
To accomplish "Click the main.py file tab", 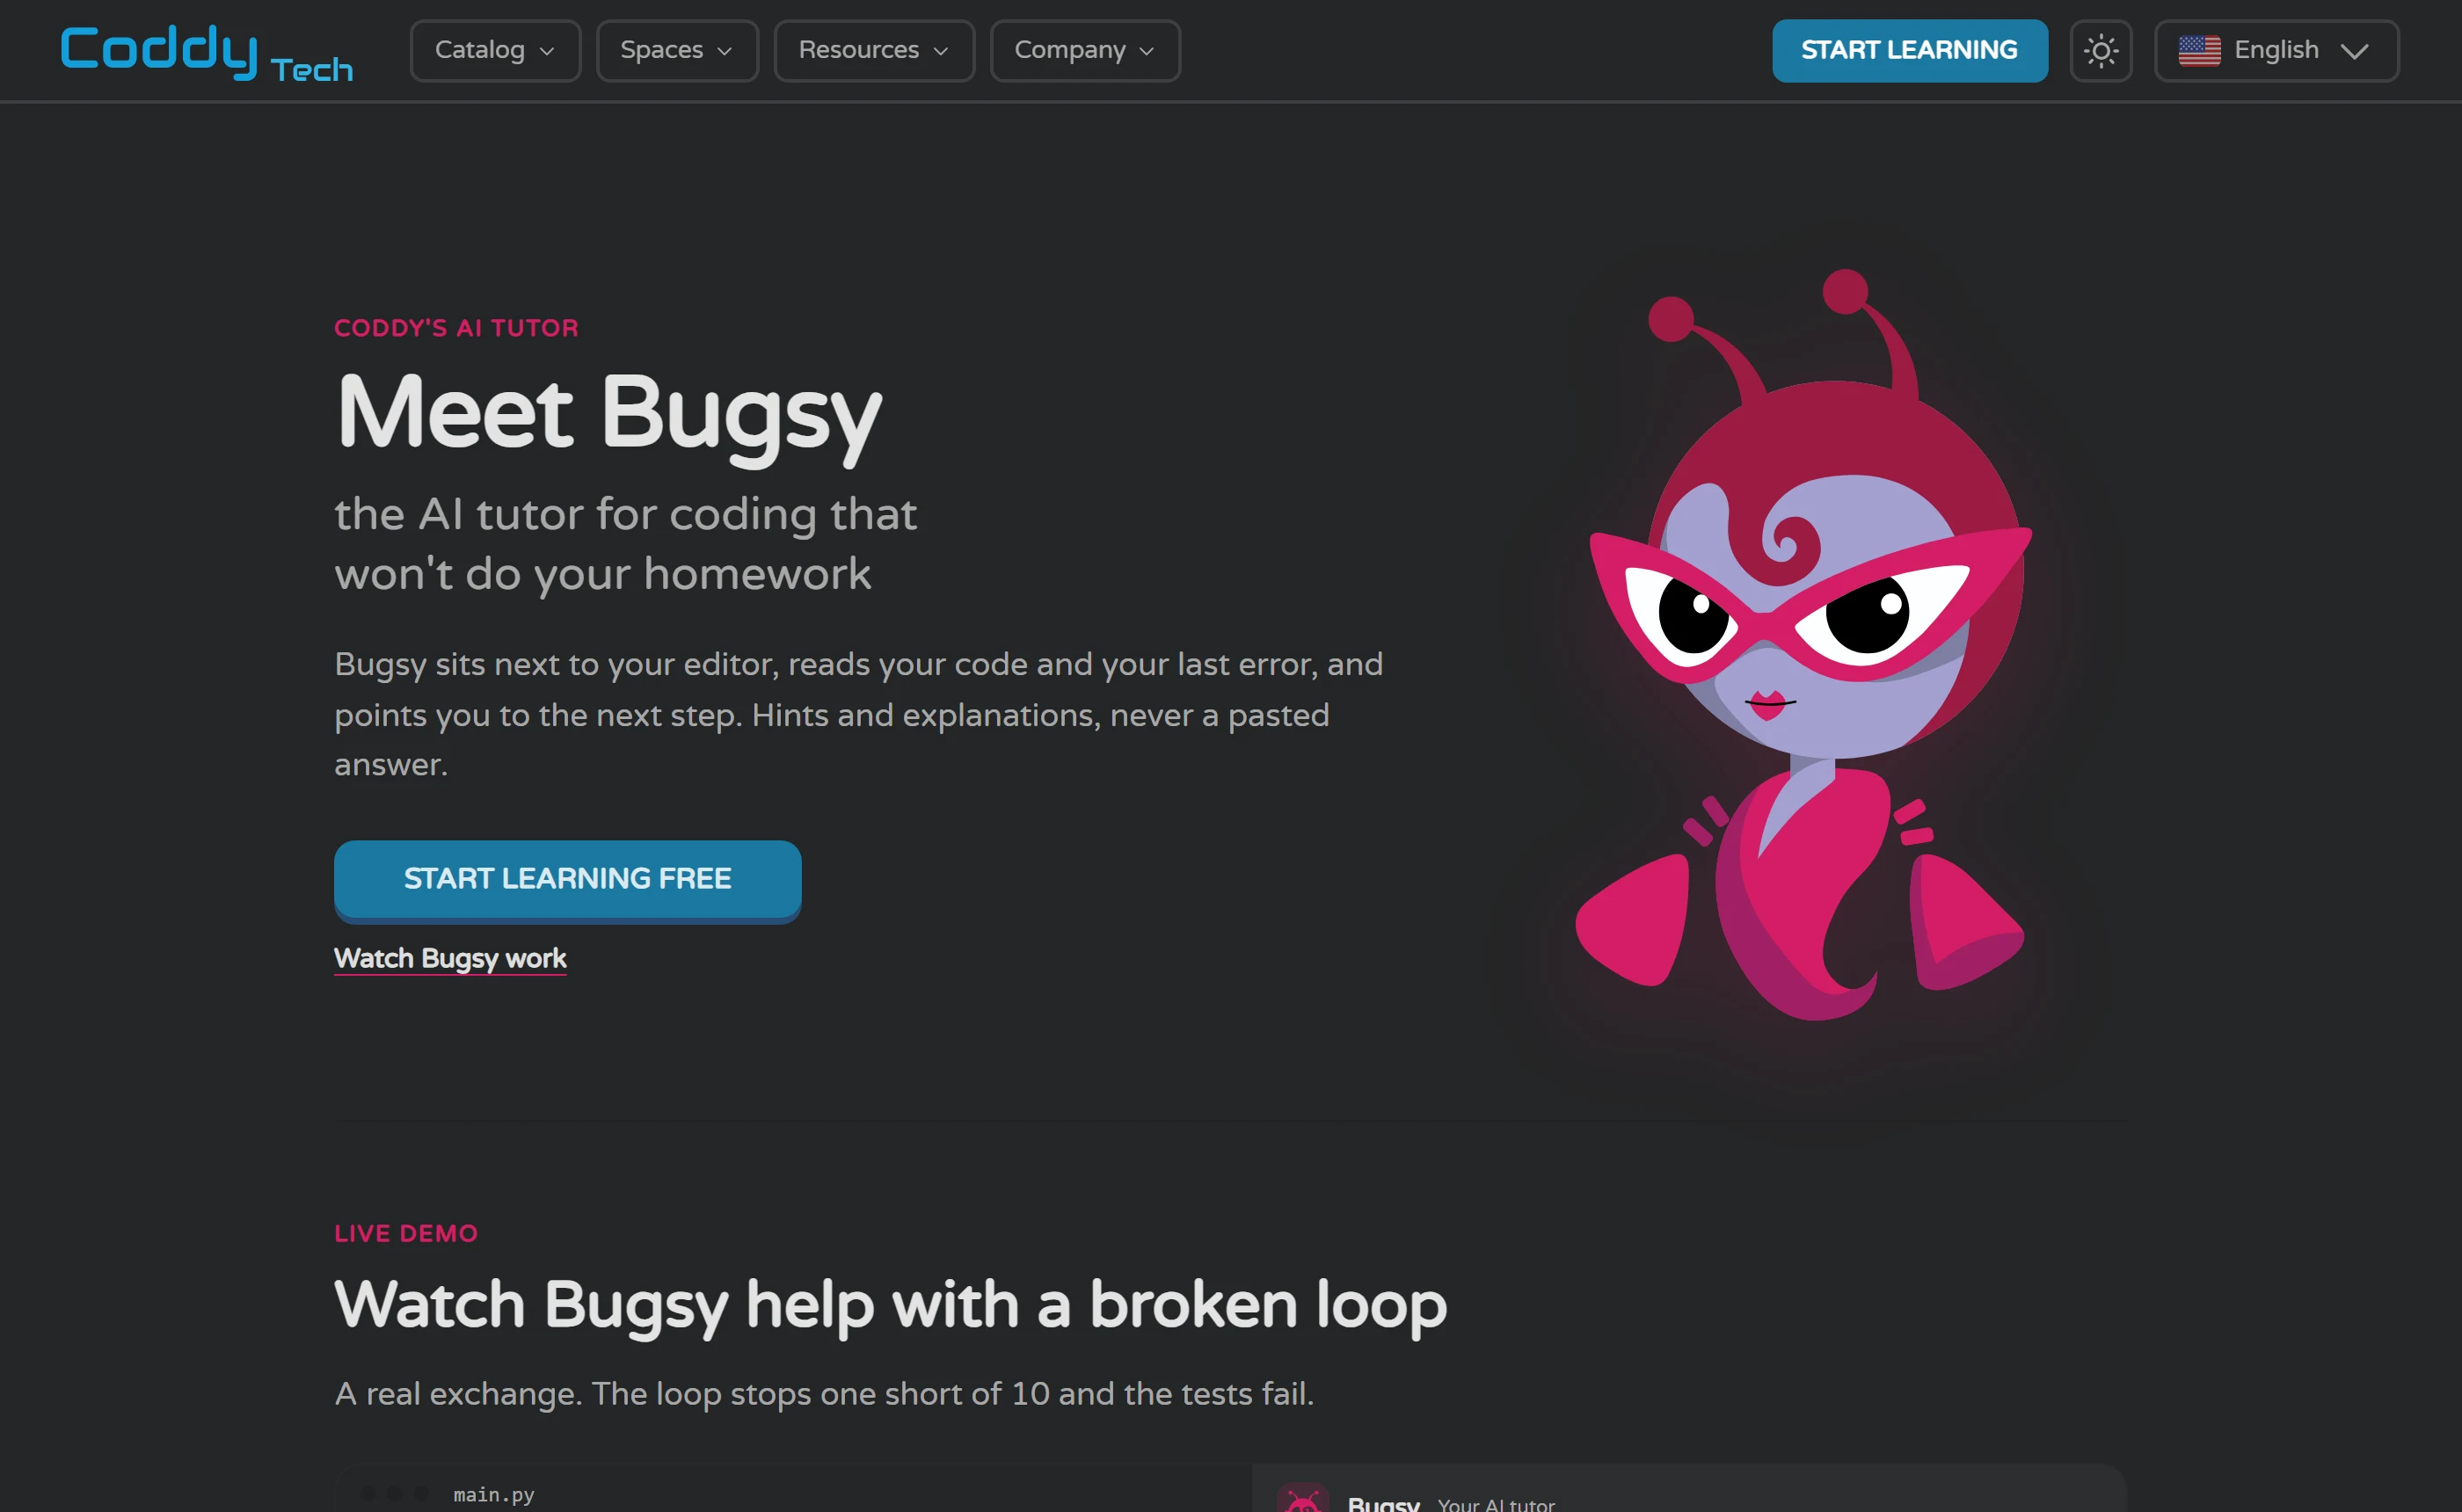I will pyautogui.click(x=494, y=1494).
